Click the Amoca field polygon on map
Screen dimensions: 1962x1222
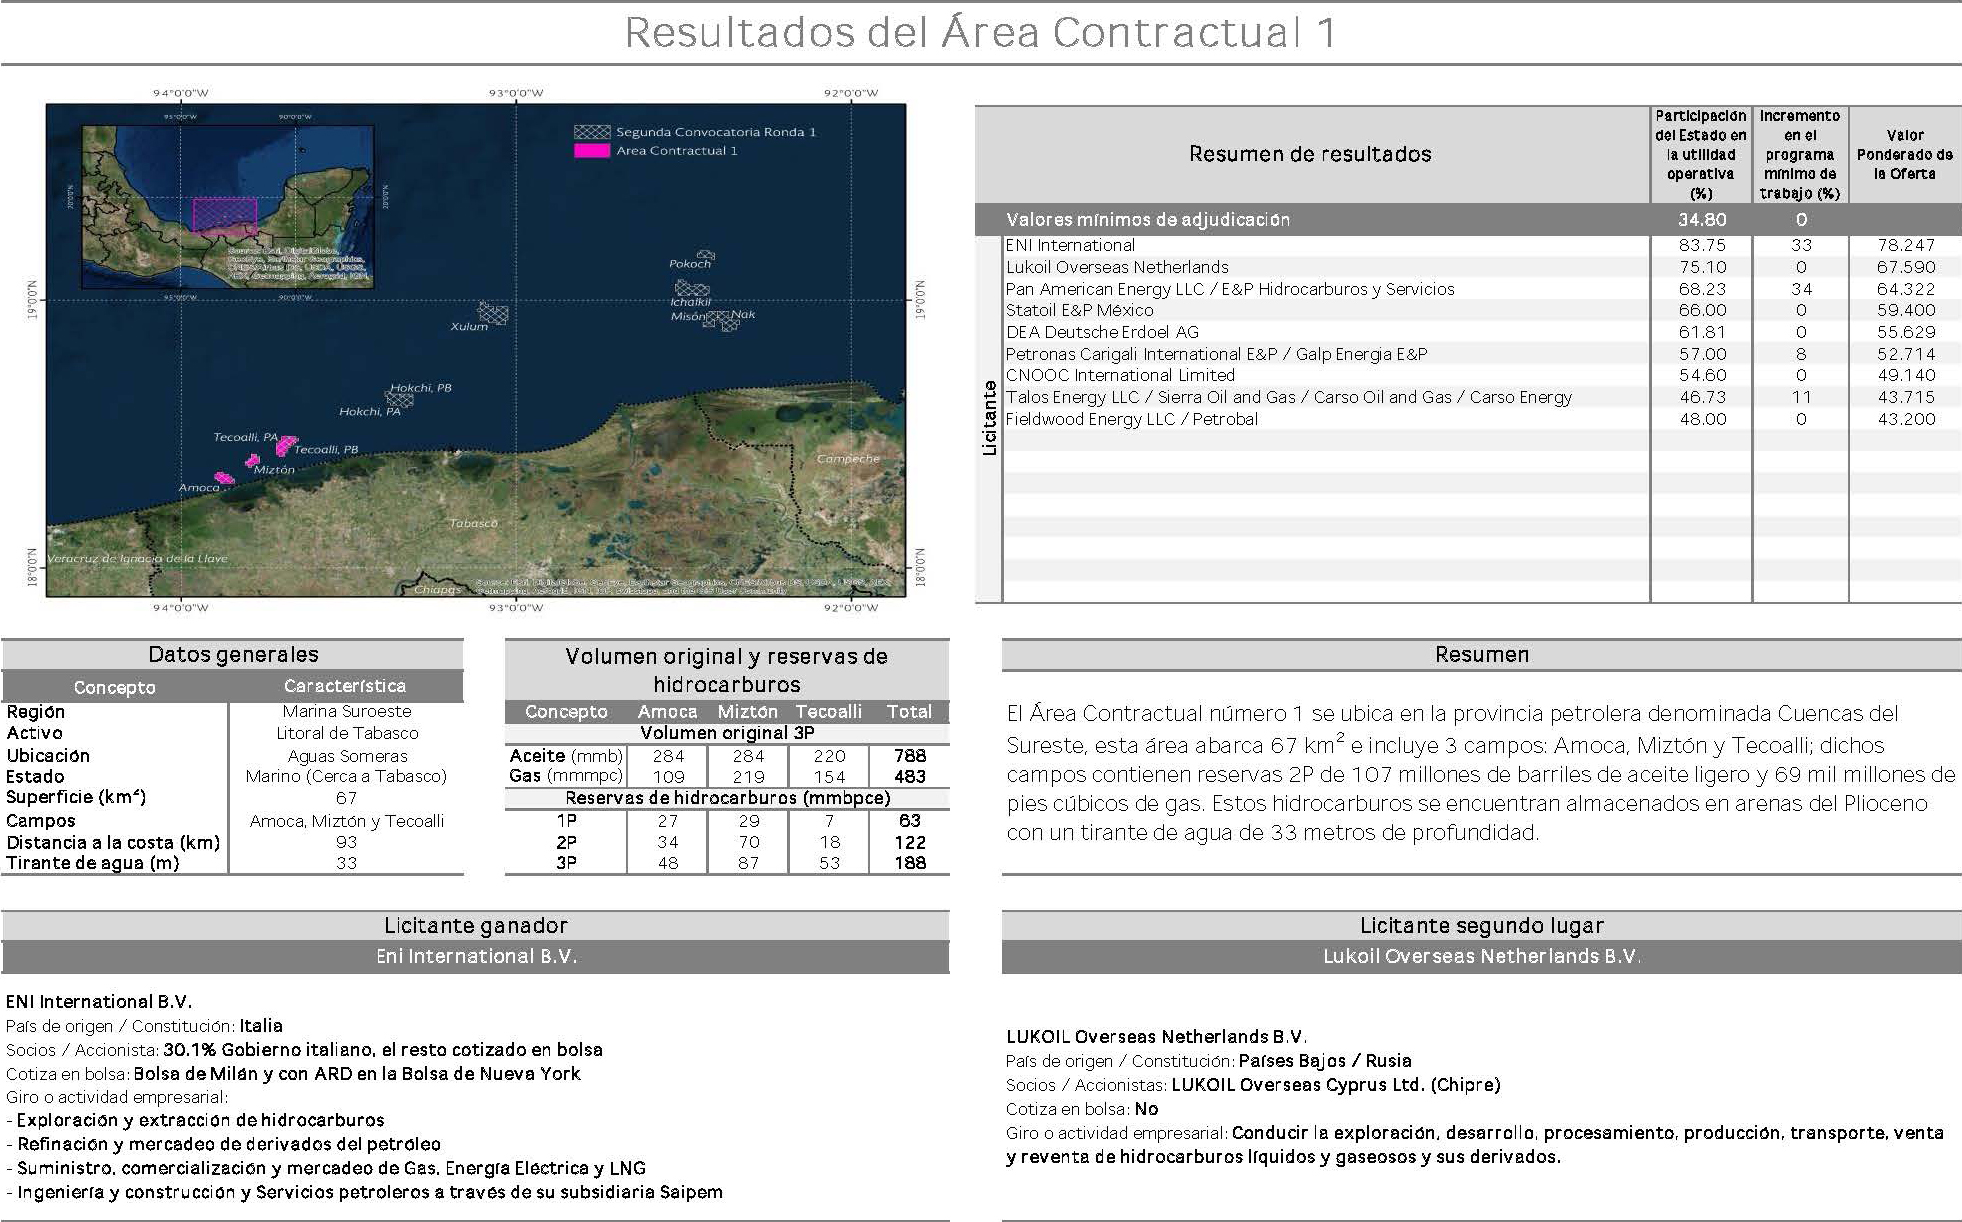coord(225,479)
